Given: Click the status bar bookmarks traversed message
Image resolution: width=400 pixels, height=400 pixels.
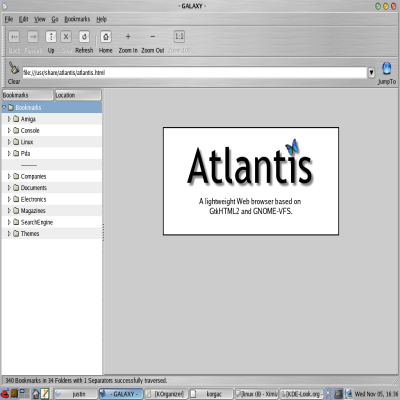Looking at the screenshot, I should (86, 380).
